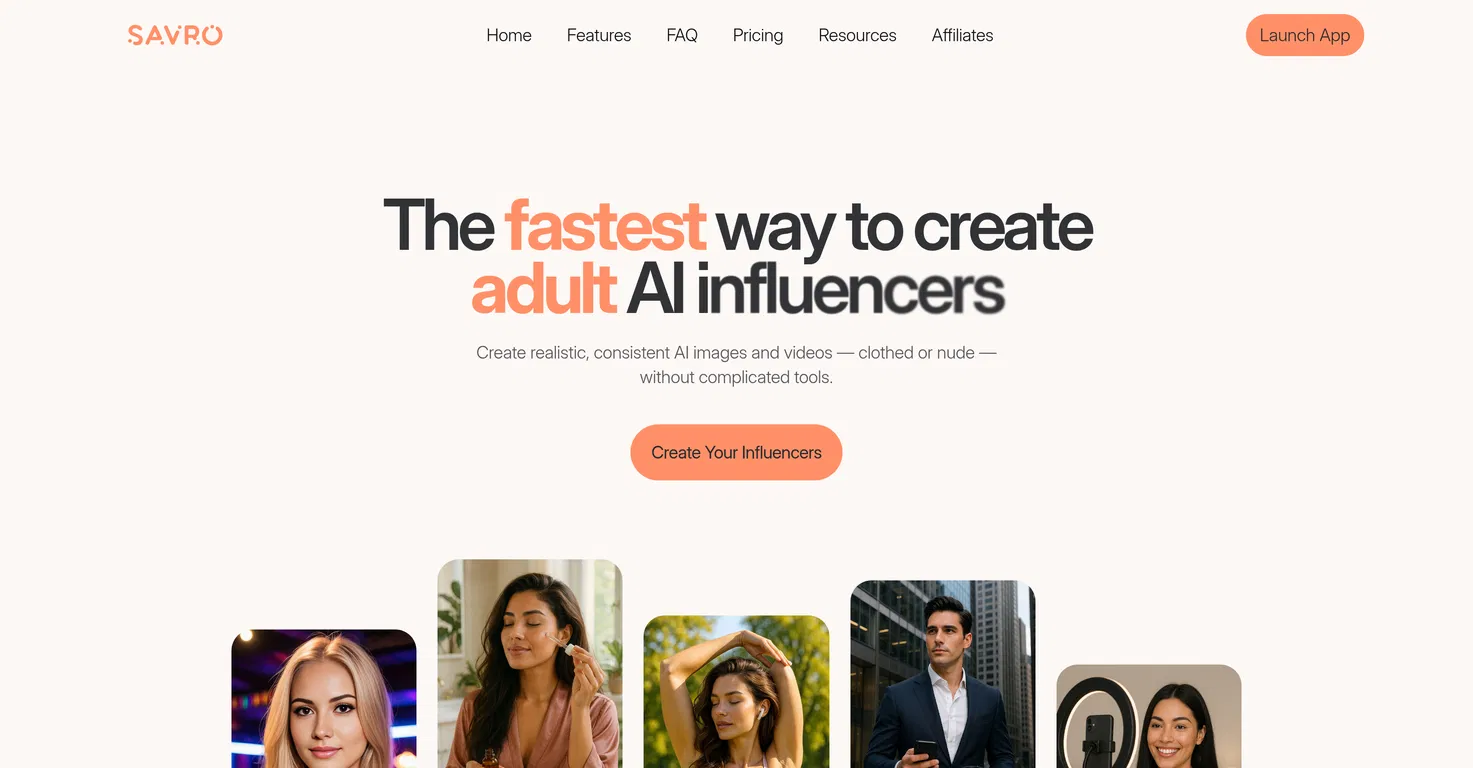Open the Features section
The height and width of the screenshot is (768, 1473).
click(599, 35)
